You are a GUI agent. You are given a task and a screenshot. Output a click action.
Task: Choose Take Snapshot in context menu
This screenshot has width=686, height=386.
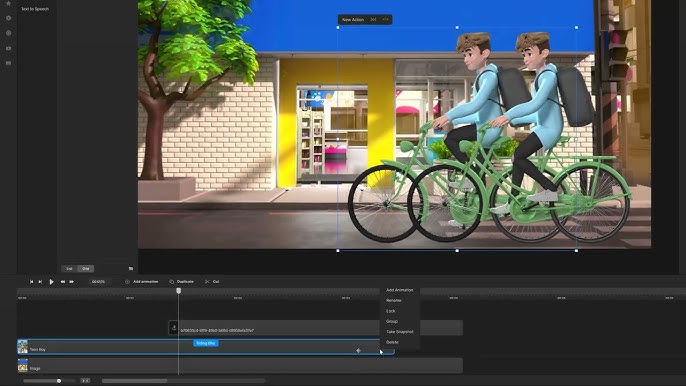tap(400, 332)
